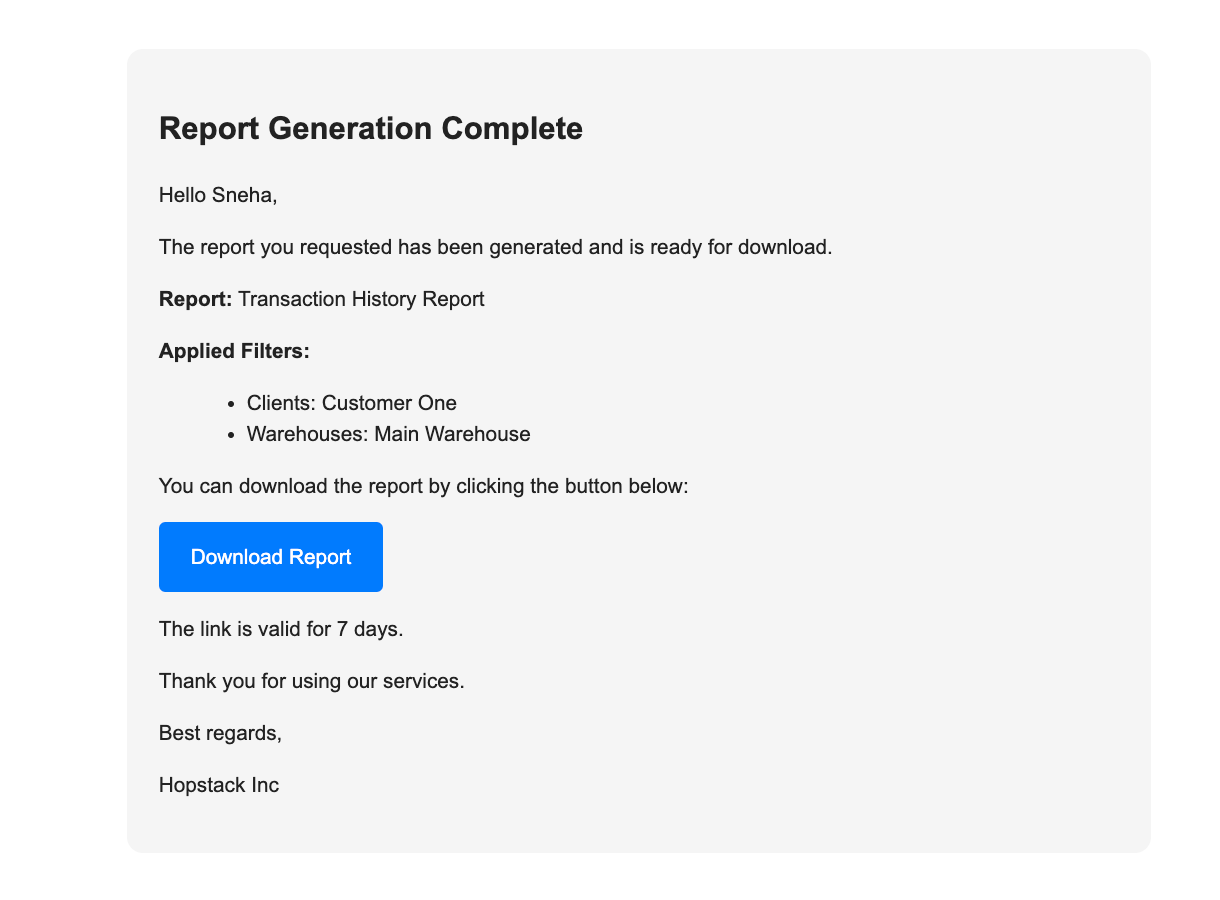Click the bold "Applied Filters:" label
Screen dimensions: 1220x900
tap(234, 351)
